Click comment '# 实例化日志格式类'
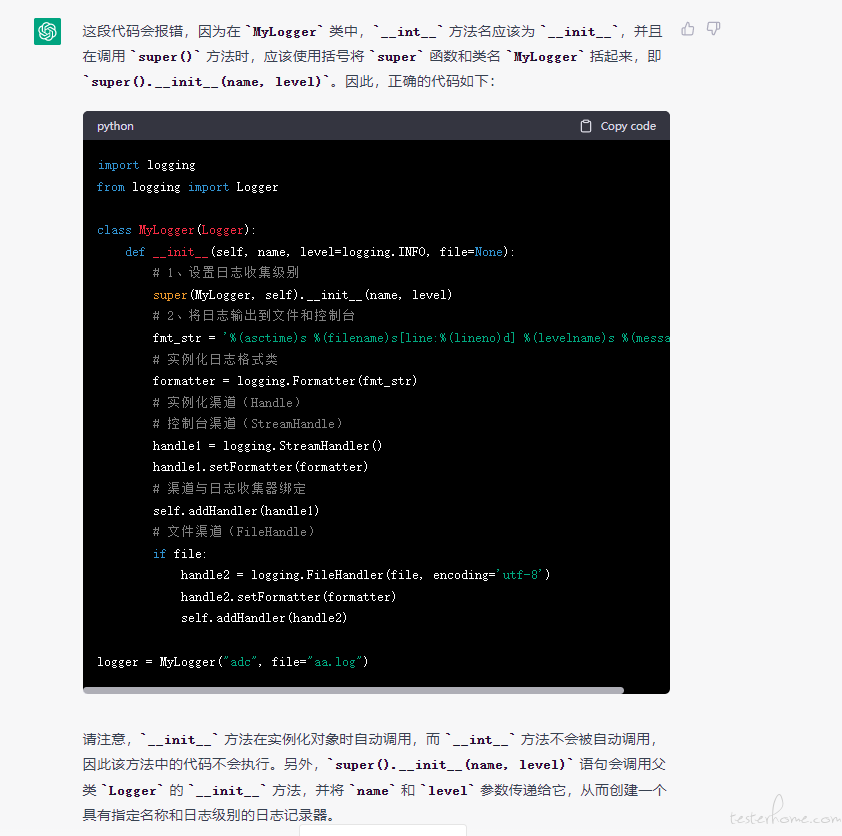The image size is (842, 836). click(215, 359)
